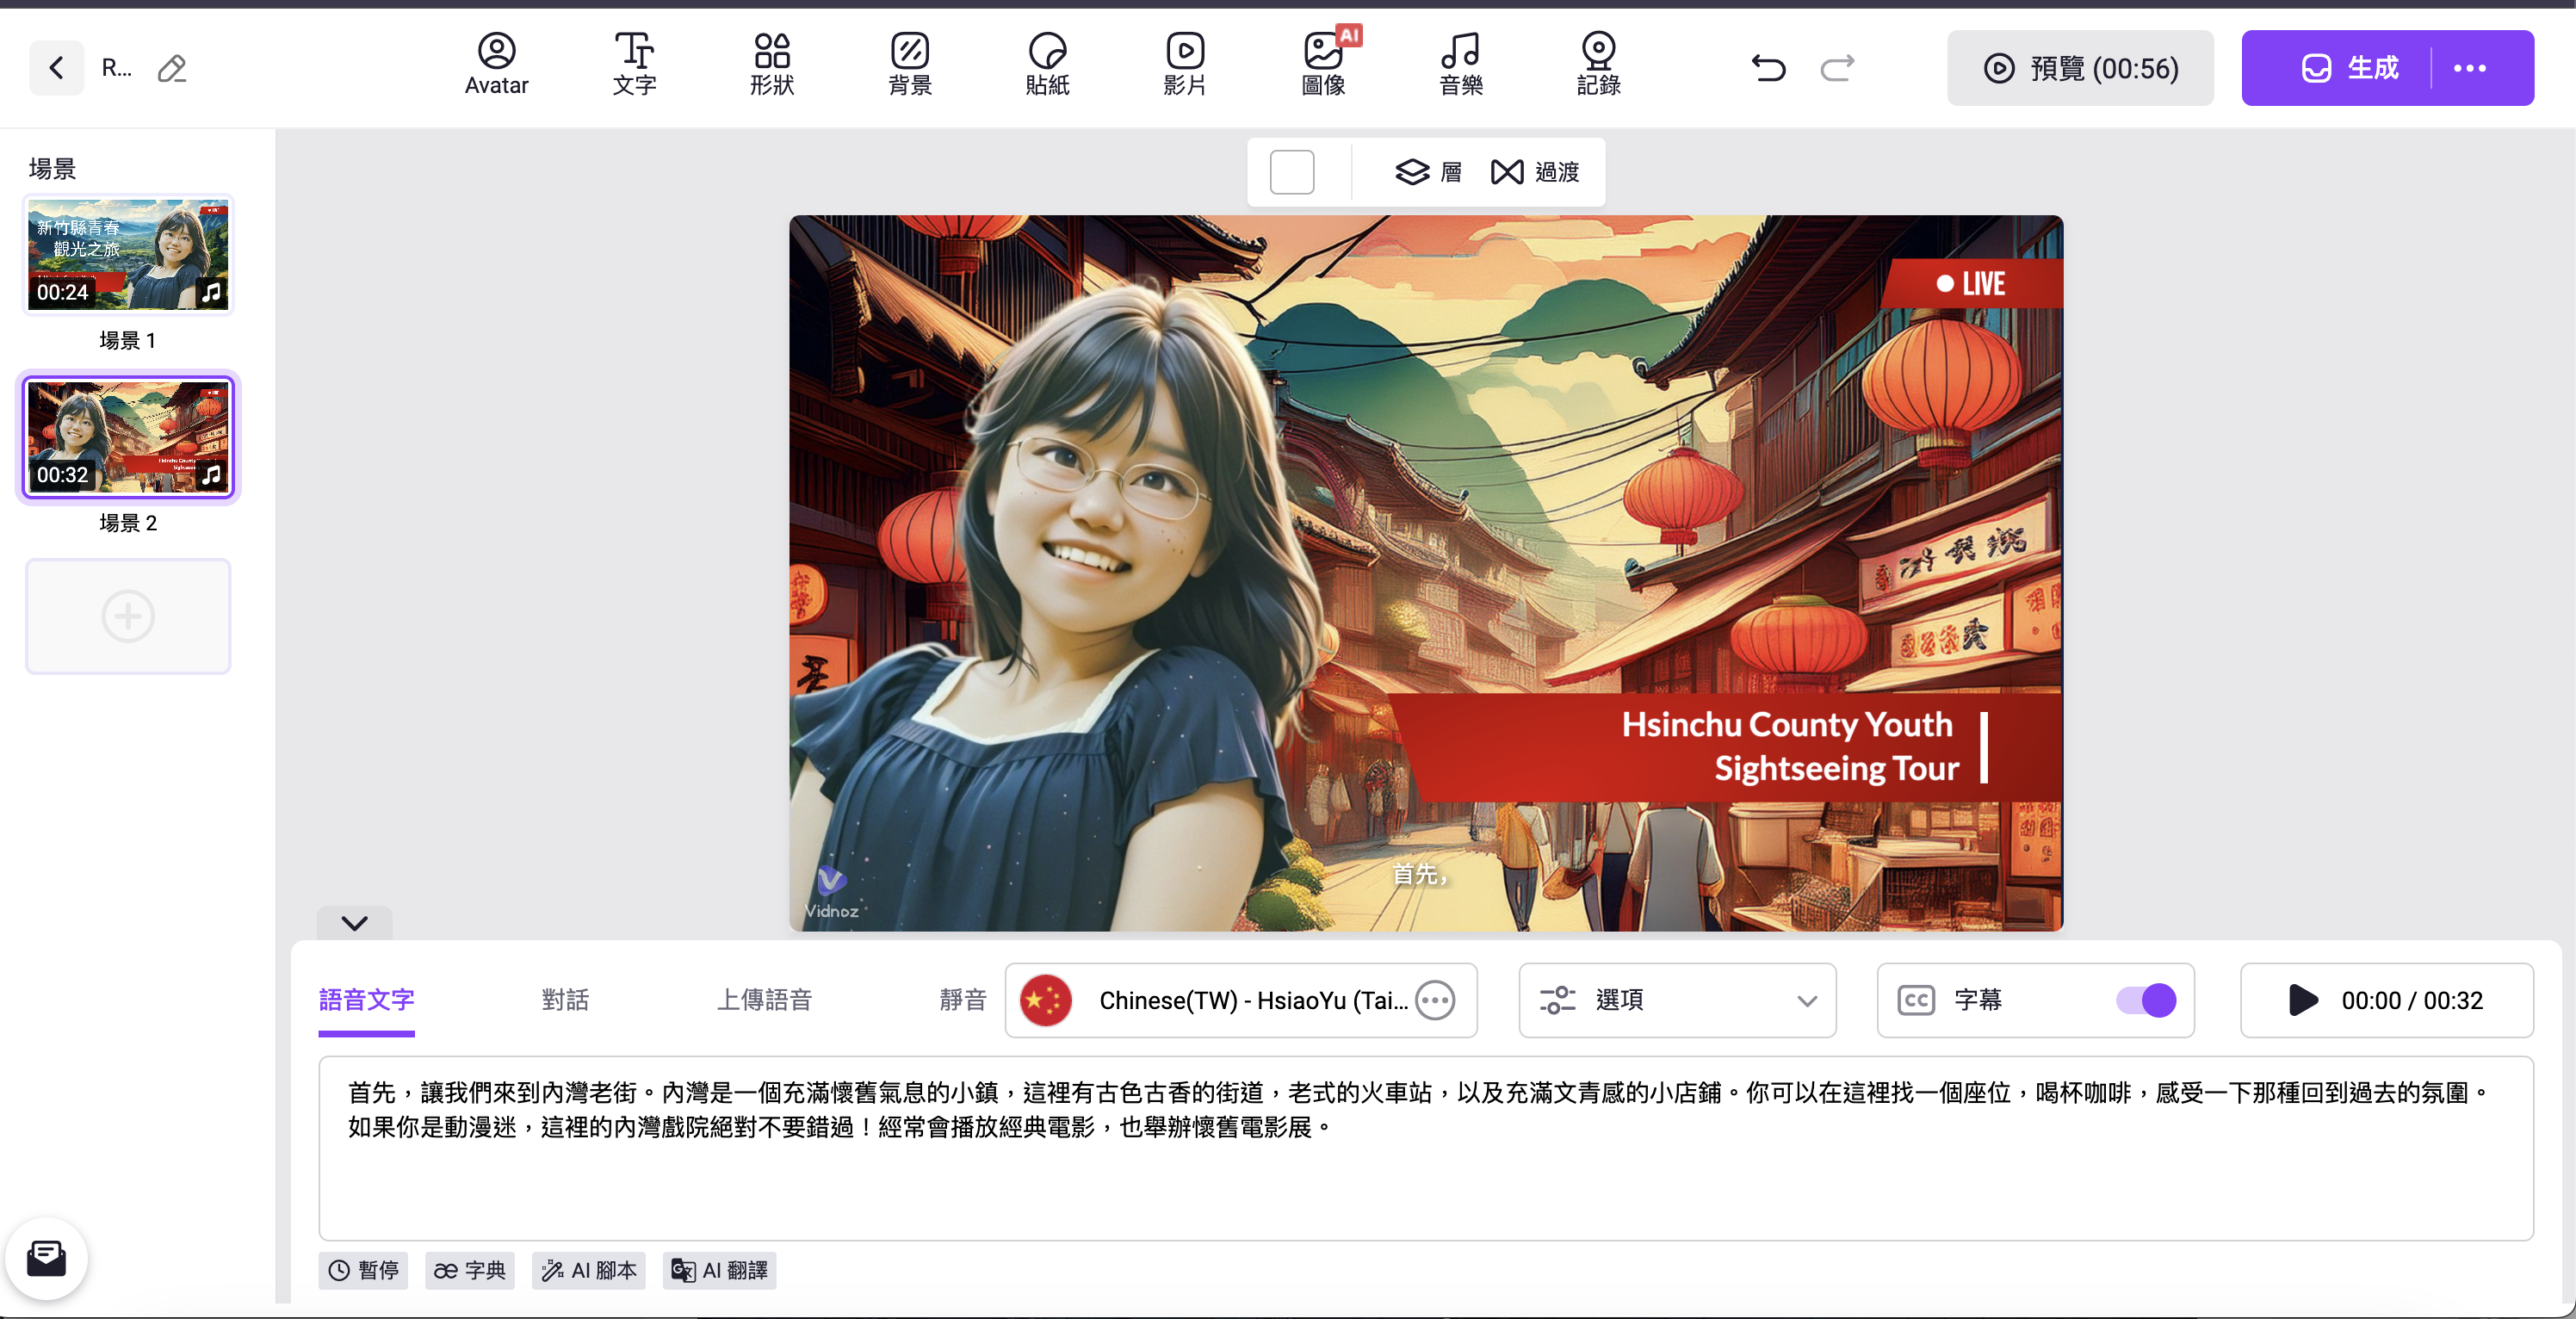Click the AI 翻譯 button
The image size is (2576, 1319).
[x=719, y=1270]
